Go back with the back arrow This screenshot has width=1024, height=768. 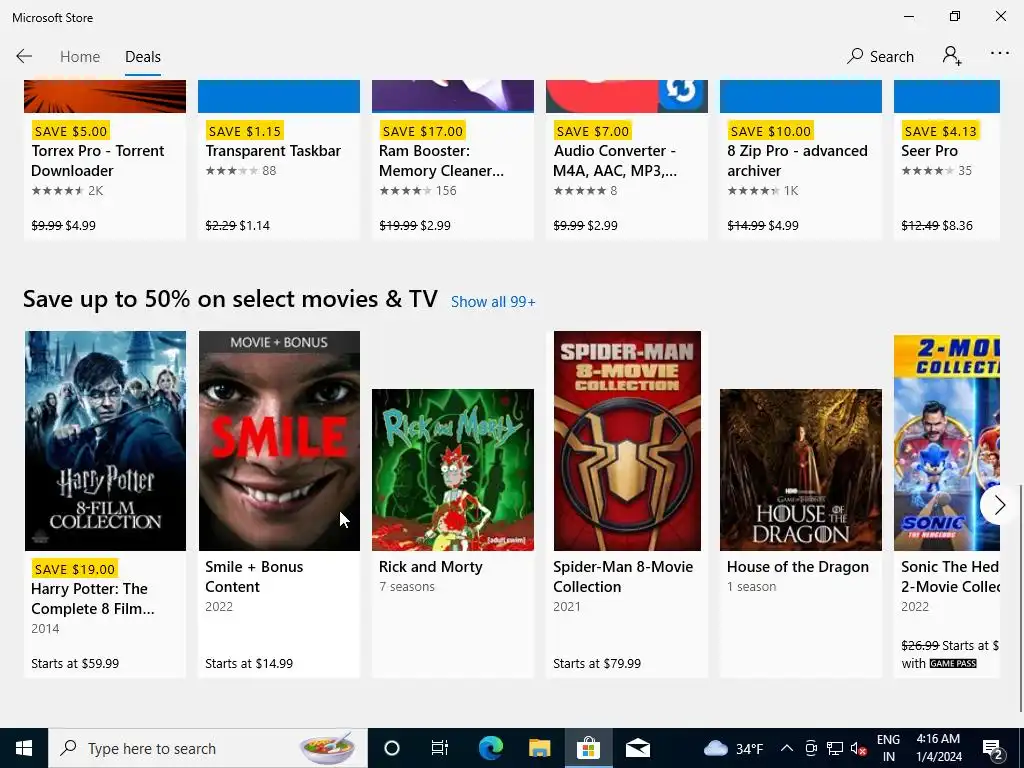coord(24,56)
